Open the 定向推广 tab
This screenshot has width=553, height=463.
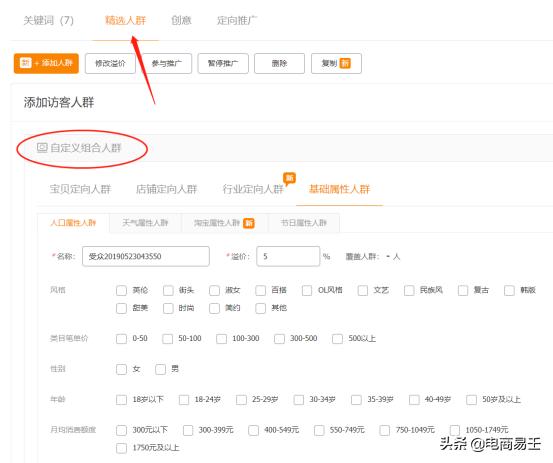click(x=237, y=20)
